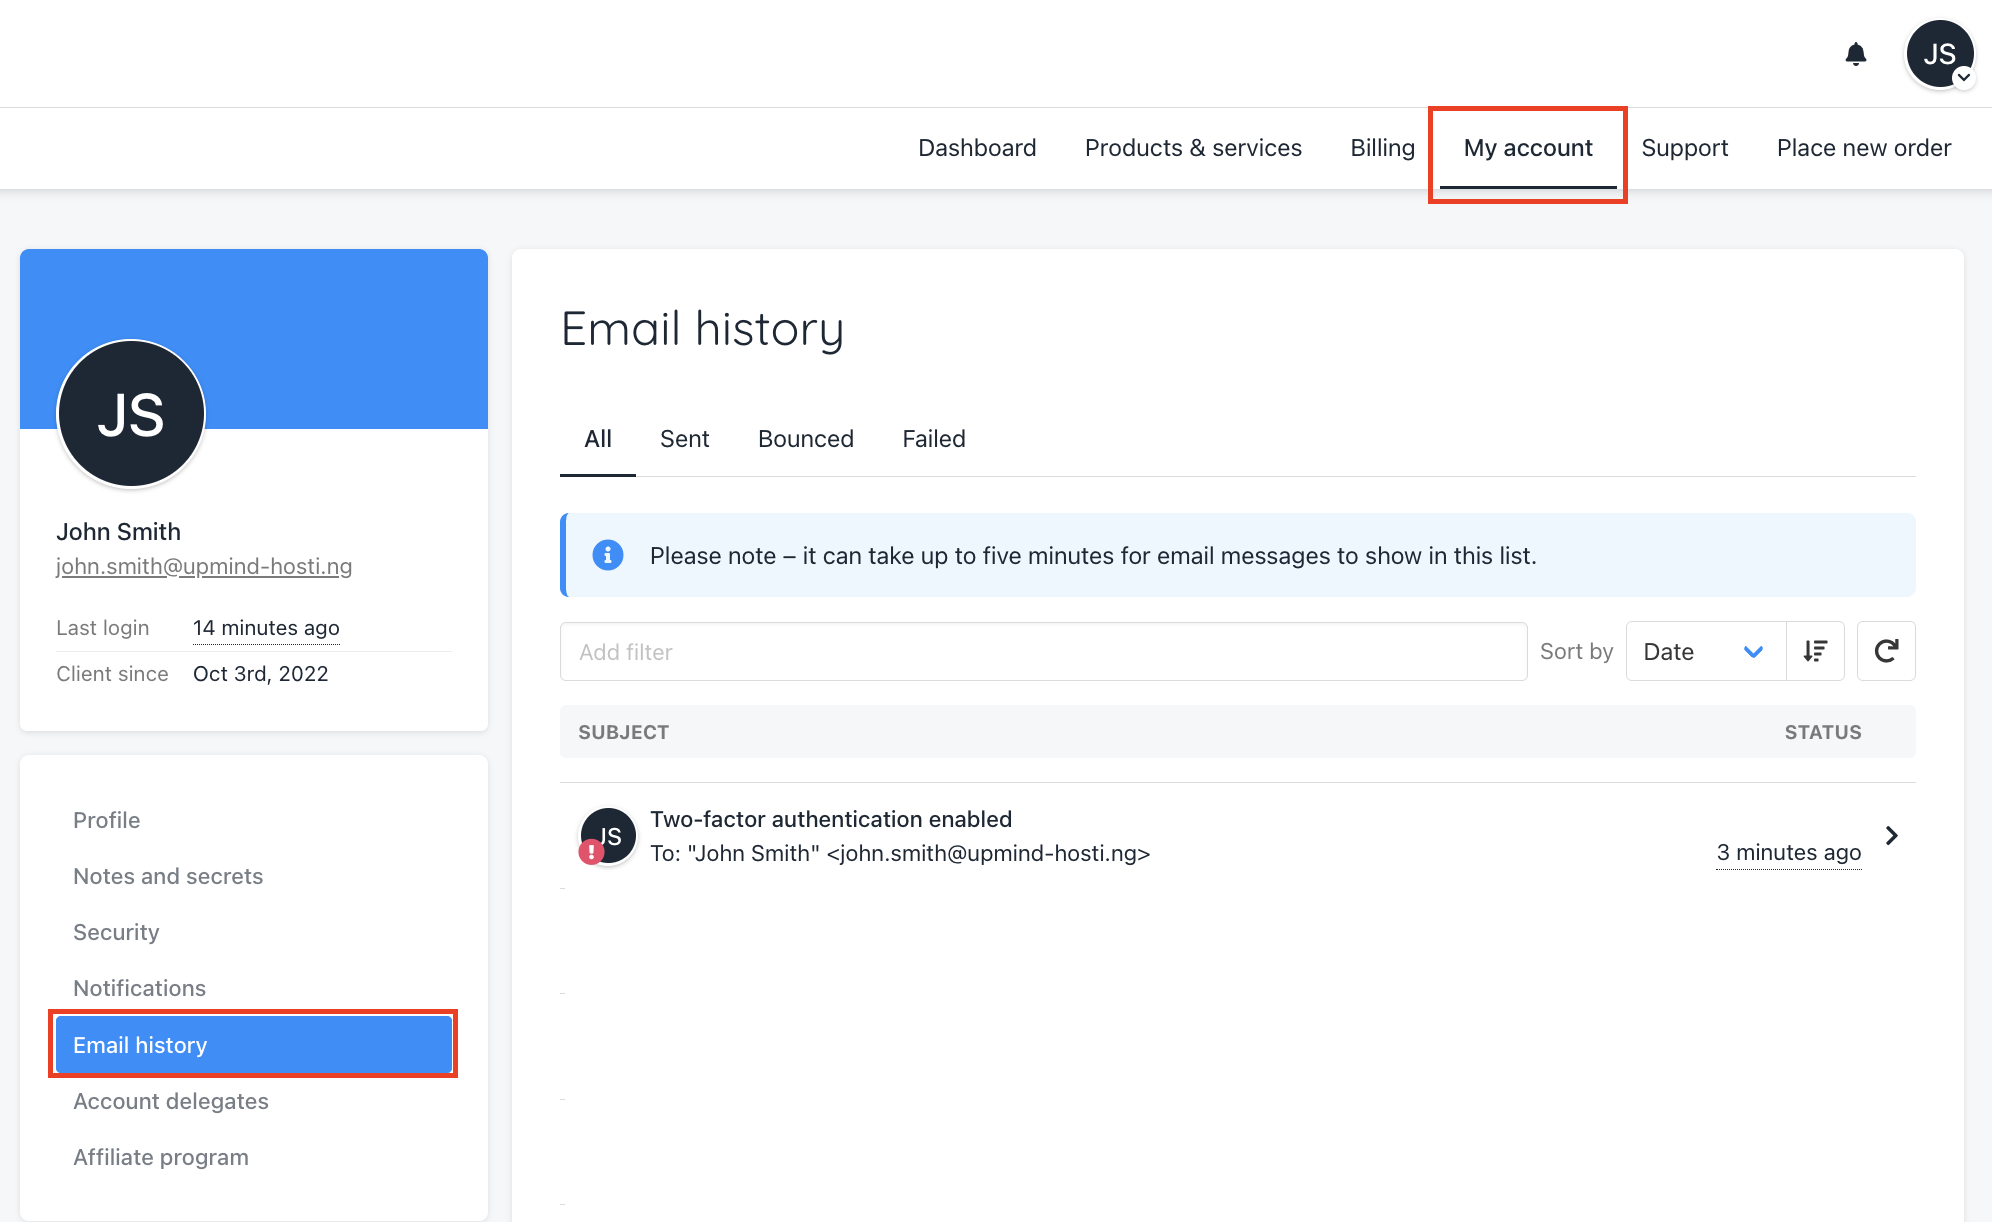
Task: Open the Sort by Date dropdown
Action: (1705, 651)
